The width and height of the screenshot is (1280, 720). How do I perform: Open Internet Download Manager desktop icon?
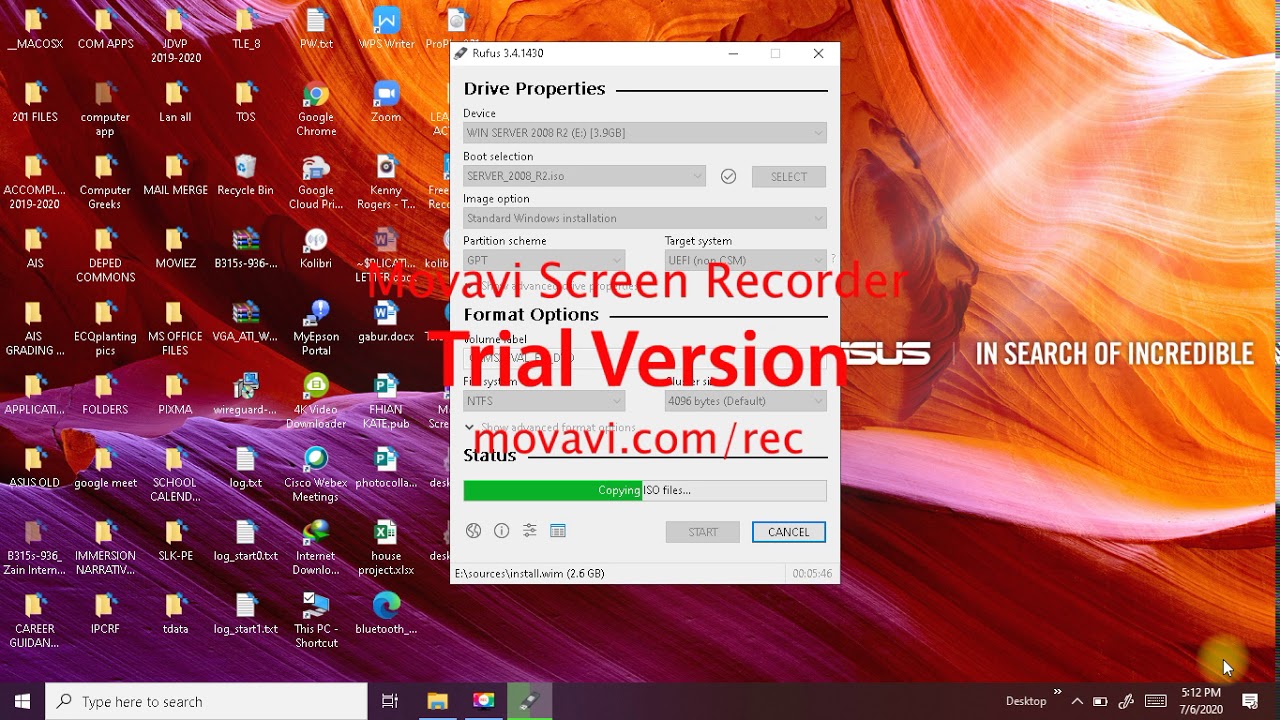coord(316,548)
